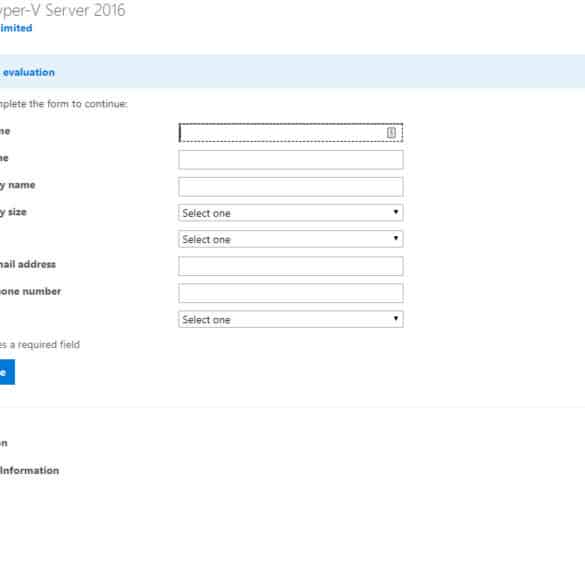Click the blue 'imited' link under title

pyautogui.click(x=16, y=28)
